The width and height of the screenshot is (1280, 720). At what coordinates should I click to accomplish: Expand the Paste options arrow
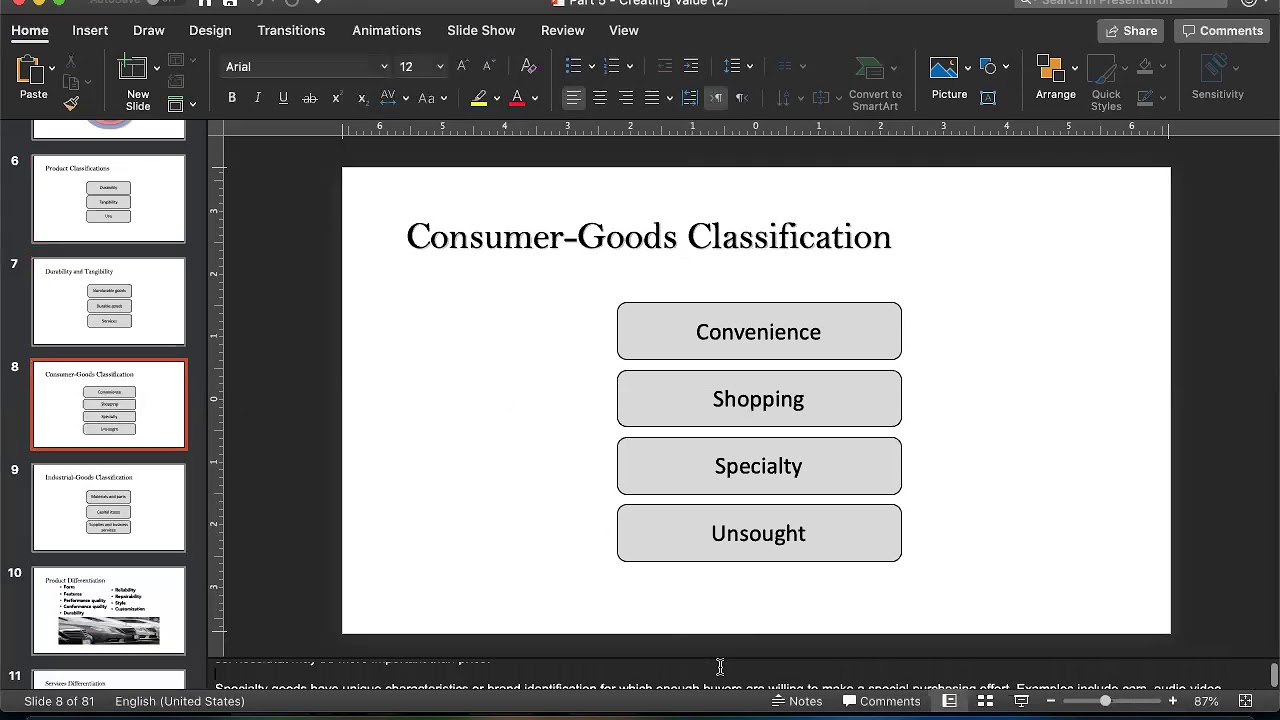(x=52, y=68)
